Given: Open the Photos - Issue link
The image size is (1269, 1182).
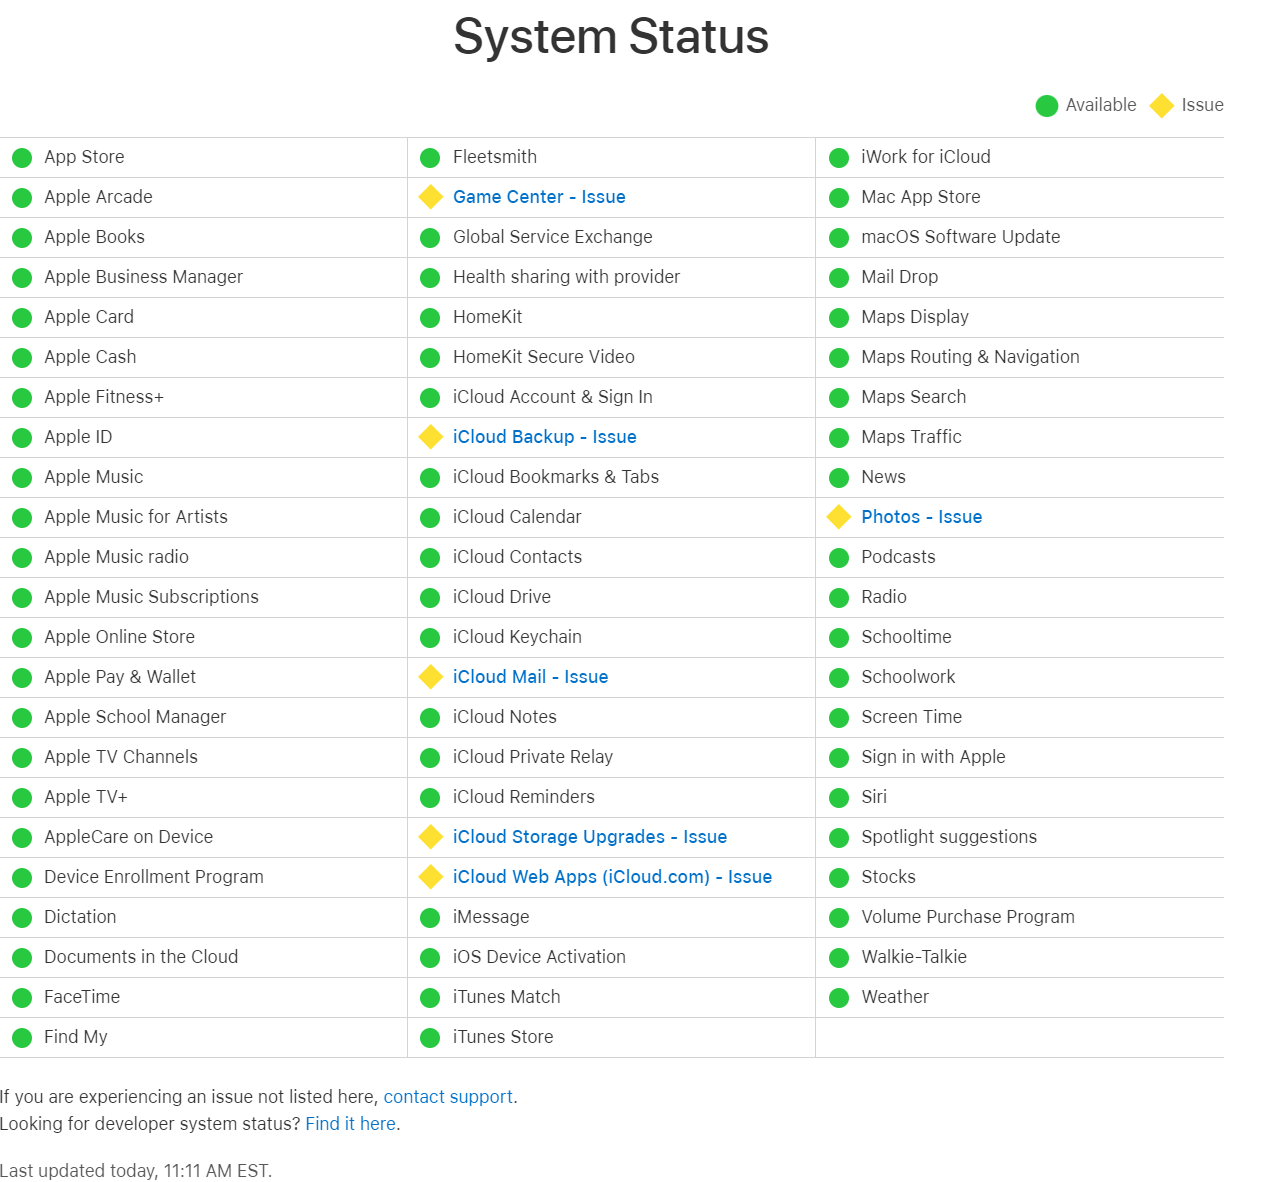Looking at the screenshot, I should point(922,517).
